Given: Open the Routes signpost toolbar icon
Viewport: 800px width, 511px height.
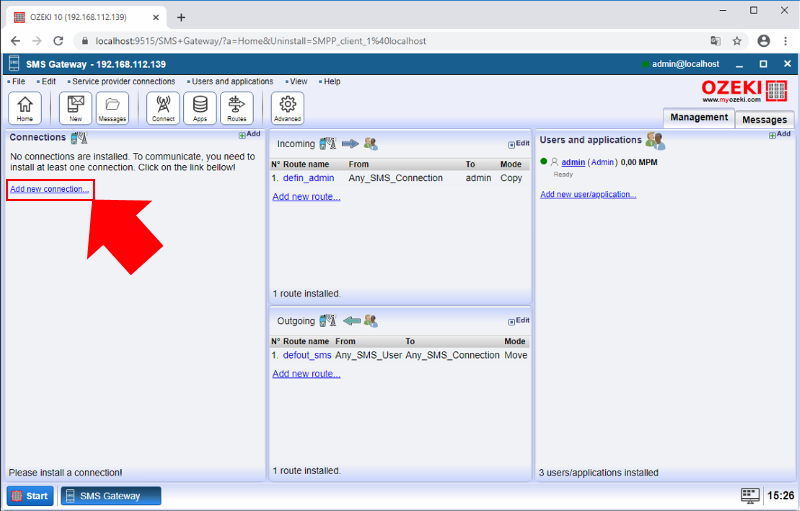Looking at the screenshot, I should (237, 108).
